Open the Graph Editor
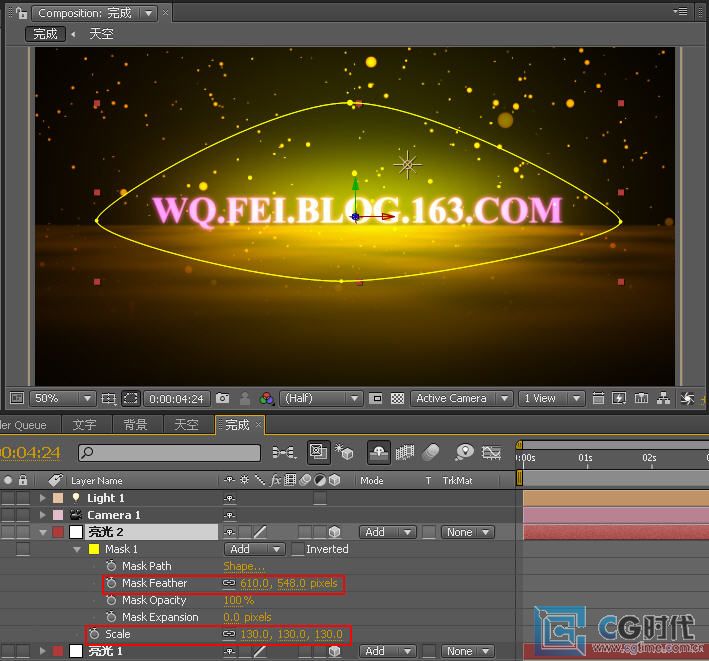This screenshot has height=661, width=709. tap(491, 452)
